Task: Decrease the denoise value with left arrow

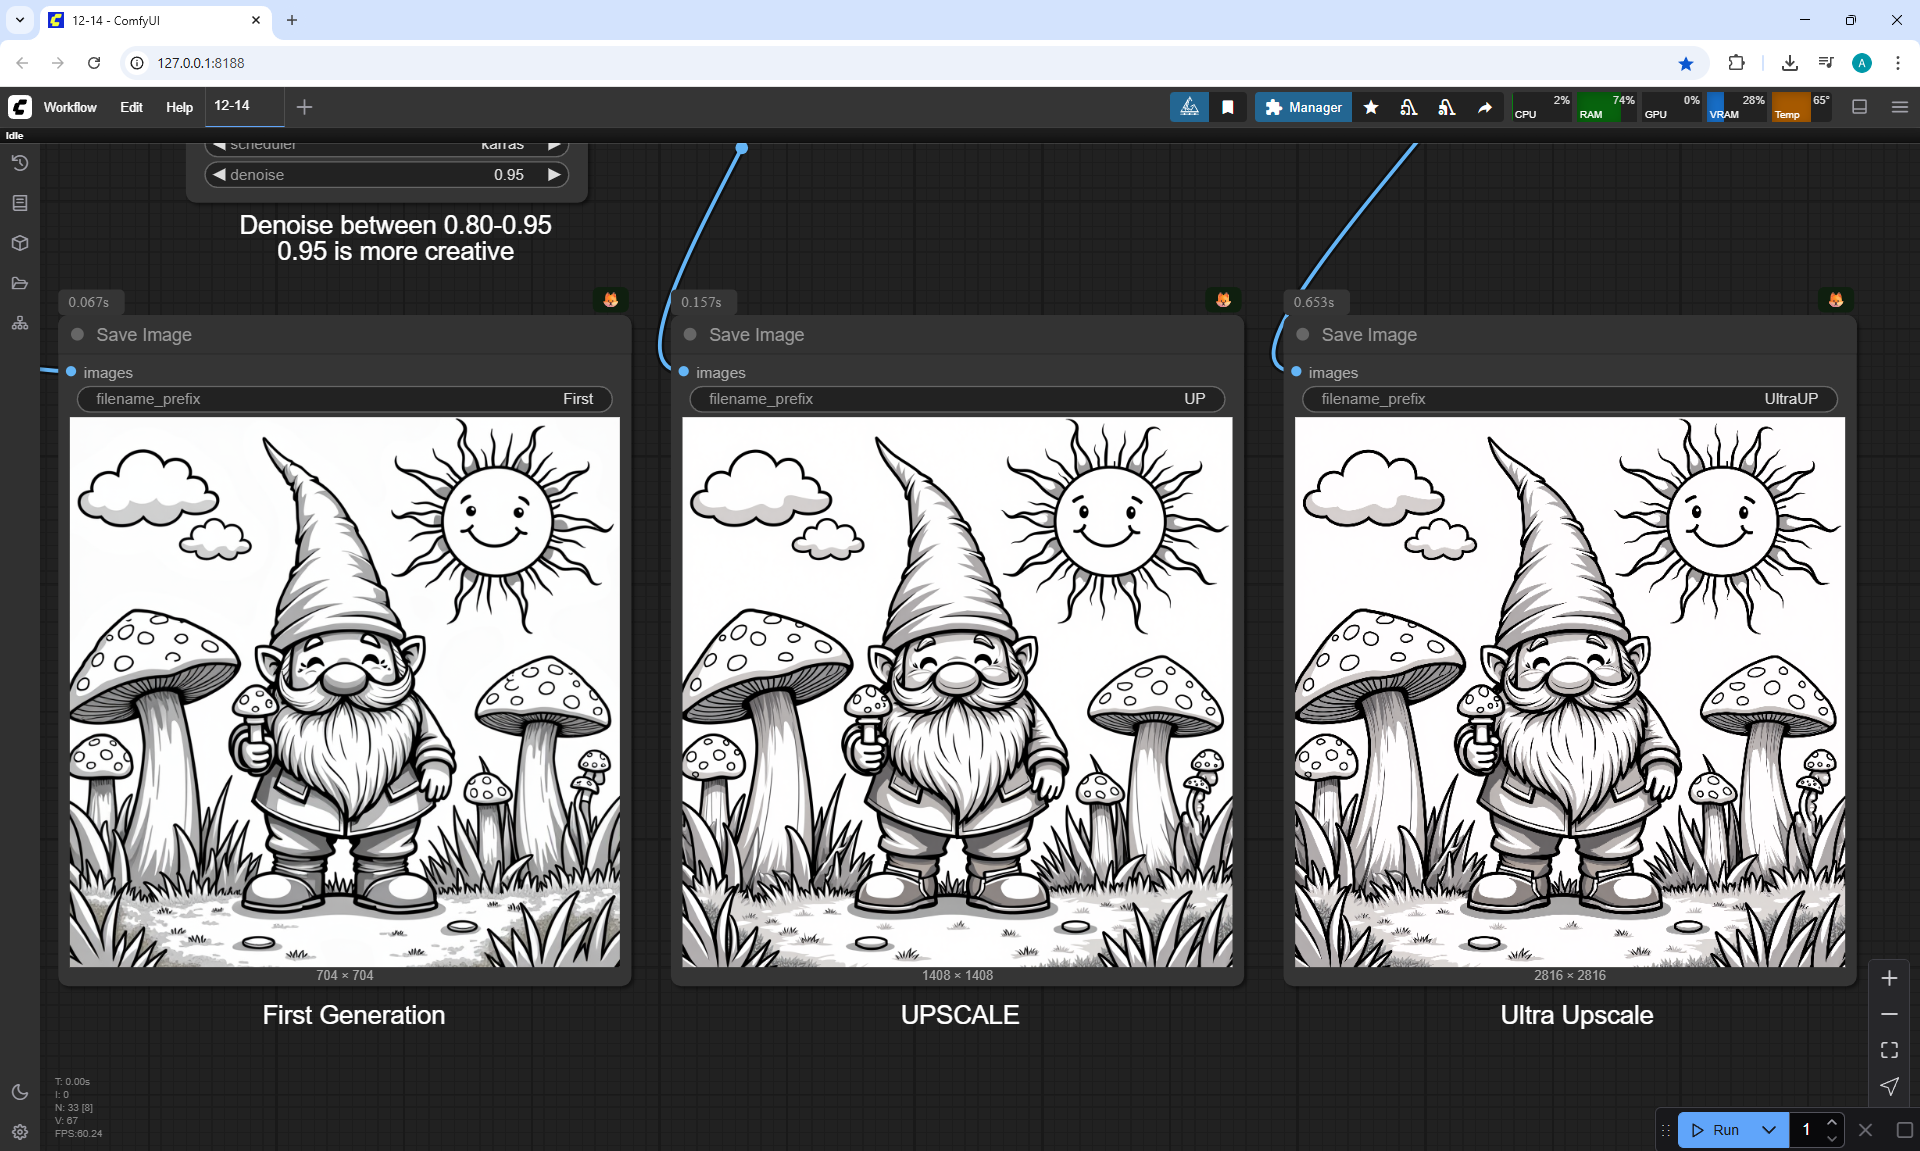Action: [219, 175]
